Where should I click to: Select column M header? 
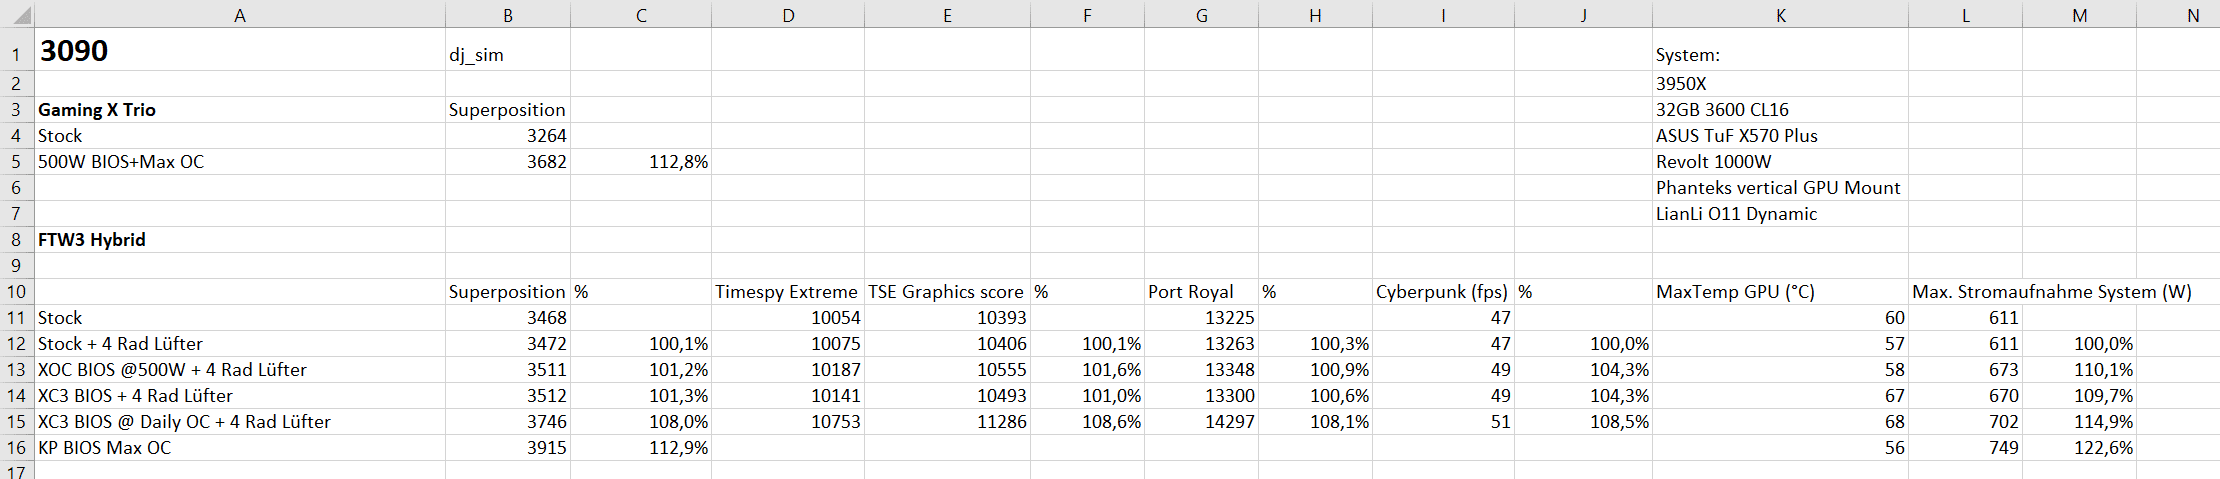click(2079, 15)
